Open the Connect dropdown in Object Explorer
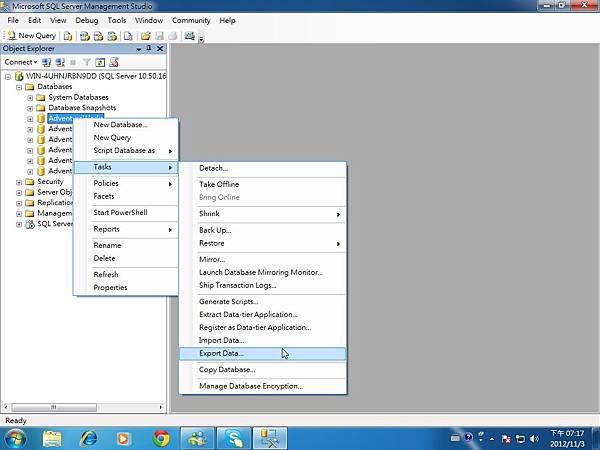Image resolution: width=600 pixels, height=450 pixels. pyautogui.click(x=21, y=62)
